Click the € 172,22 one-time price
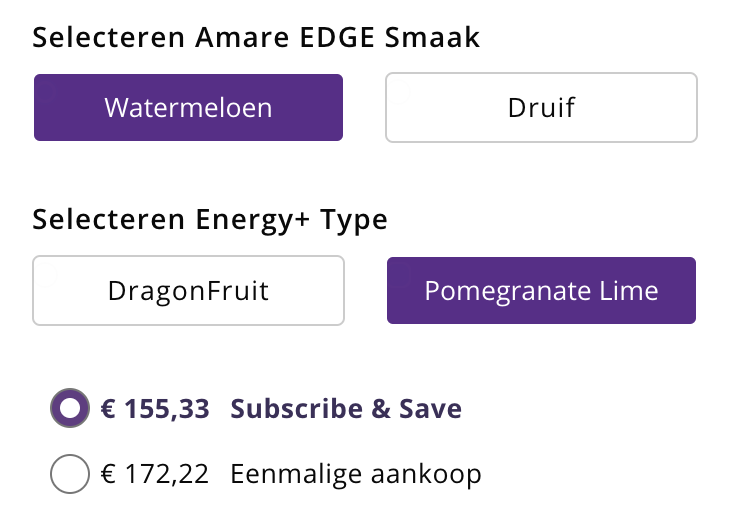738x524 pixels. [155, 474]
